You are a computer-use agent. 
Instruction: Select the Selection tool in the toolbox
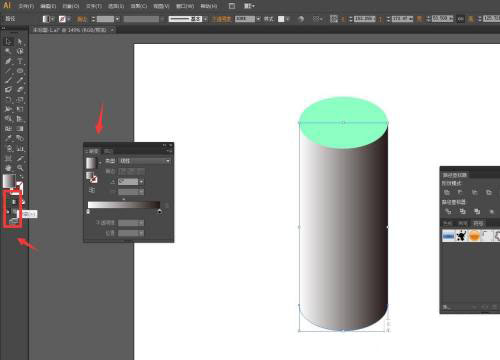(x=8, y=41)
